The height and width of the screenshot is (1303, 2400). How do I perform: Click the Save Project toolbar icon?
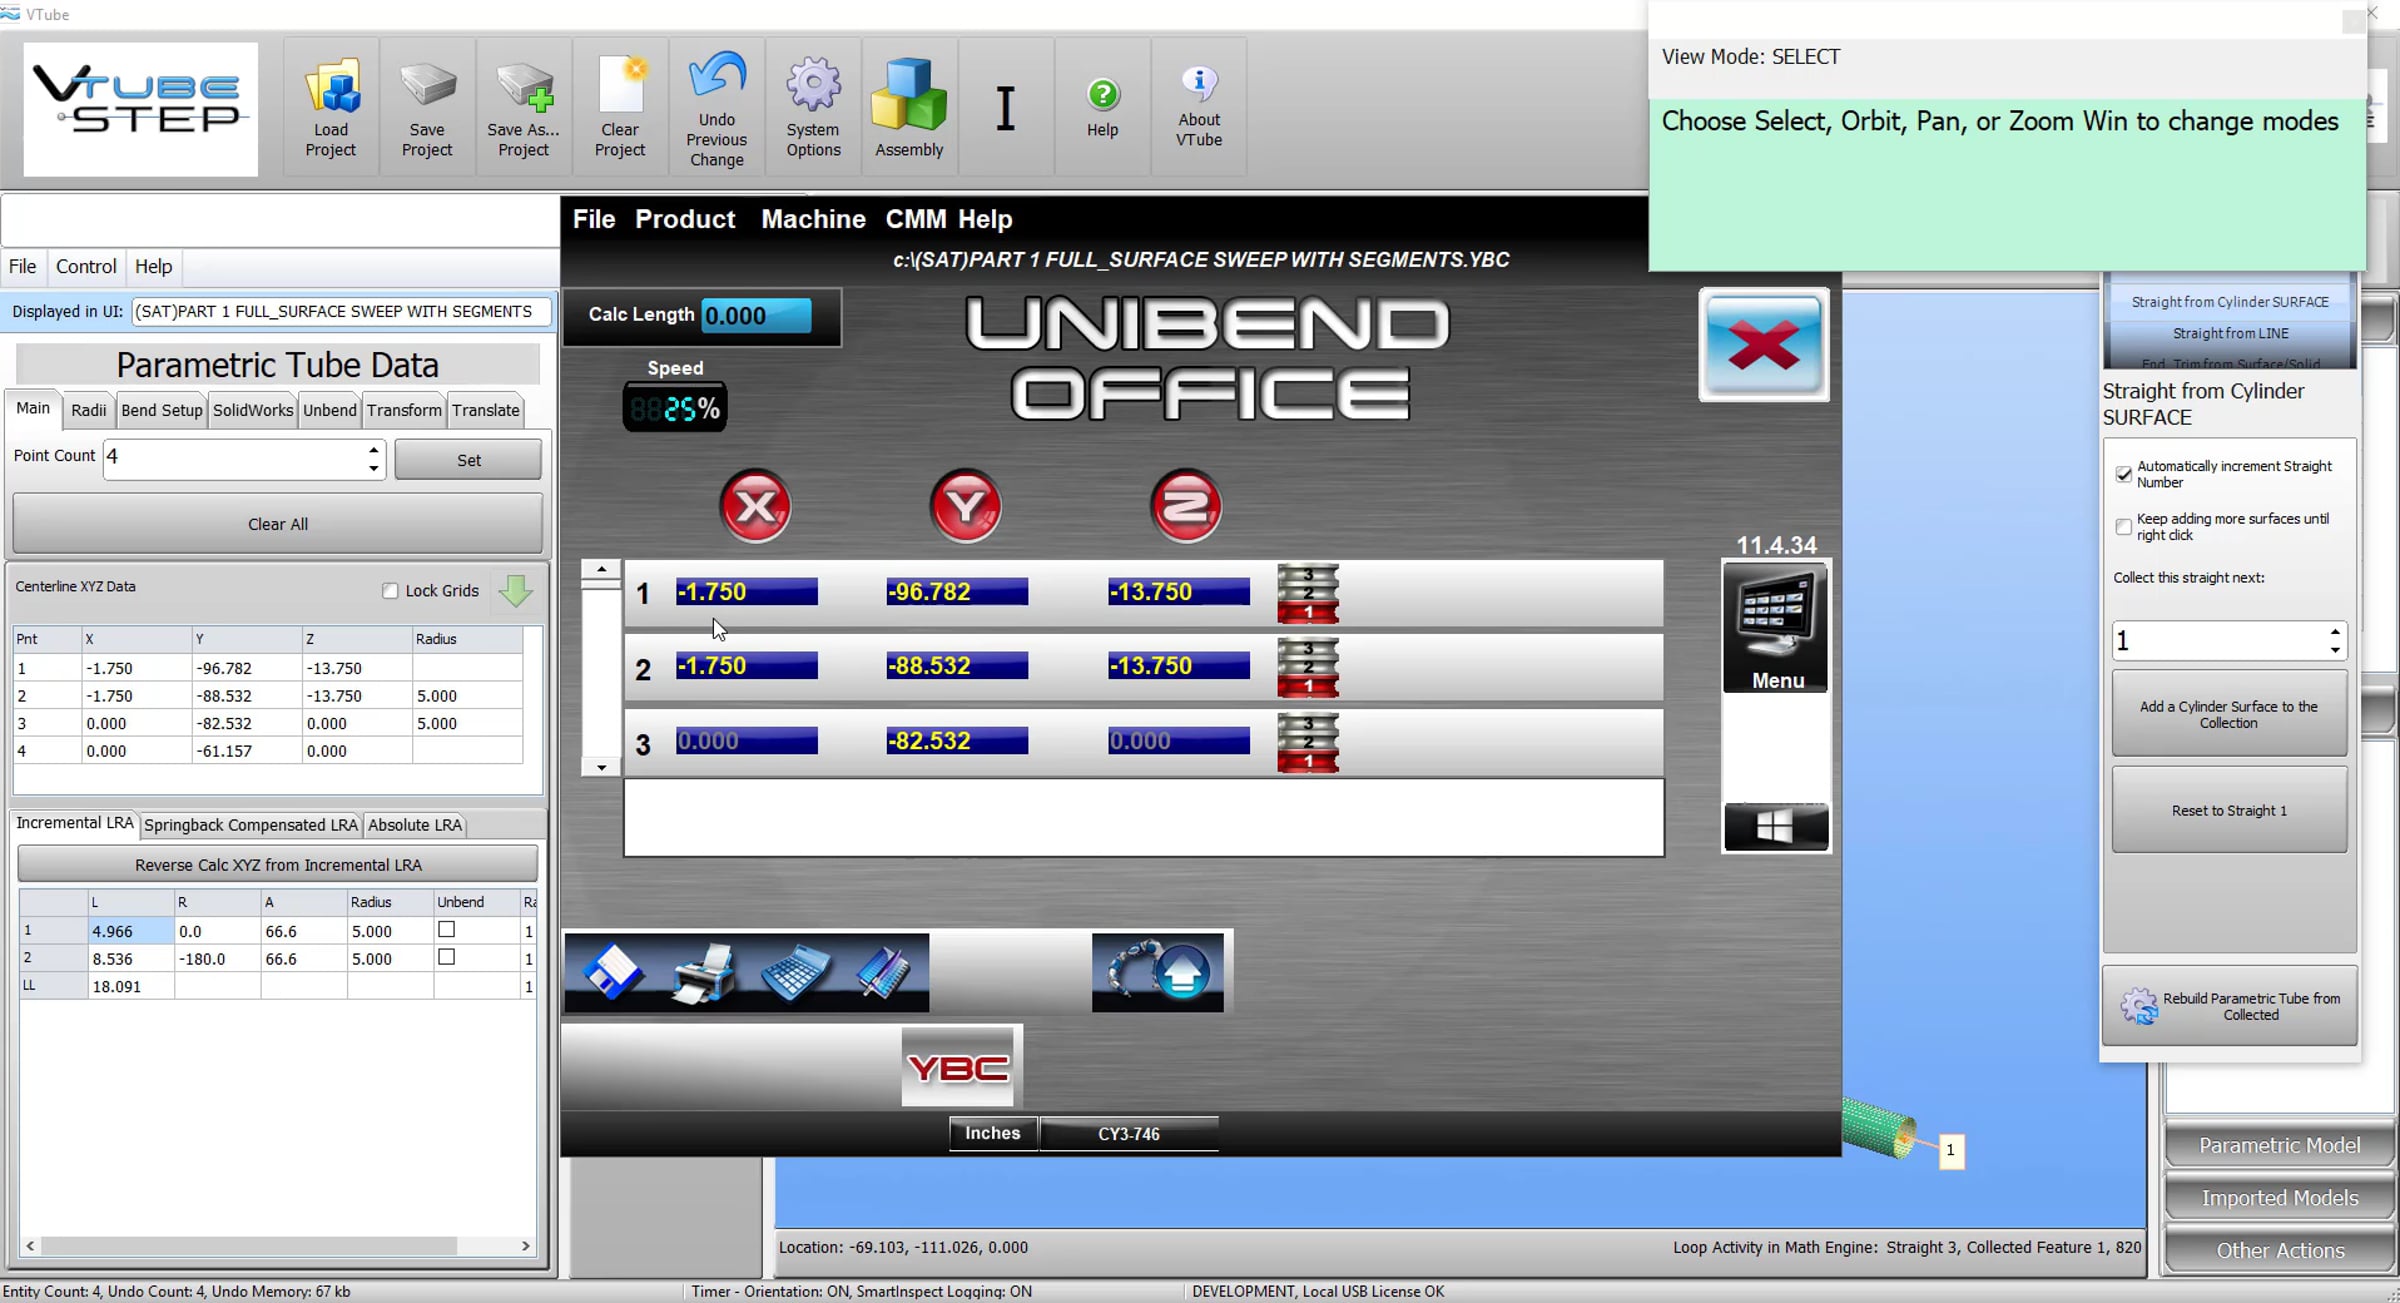click(427, 107)
